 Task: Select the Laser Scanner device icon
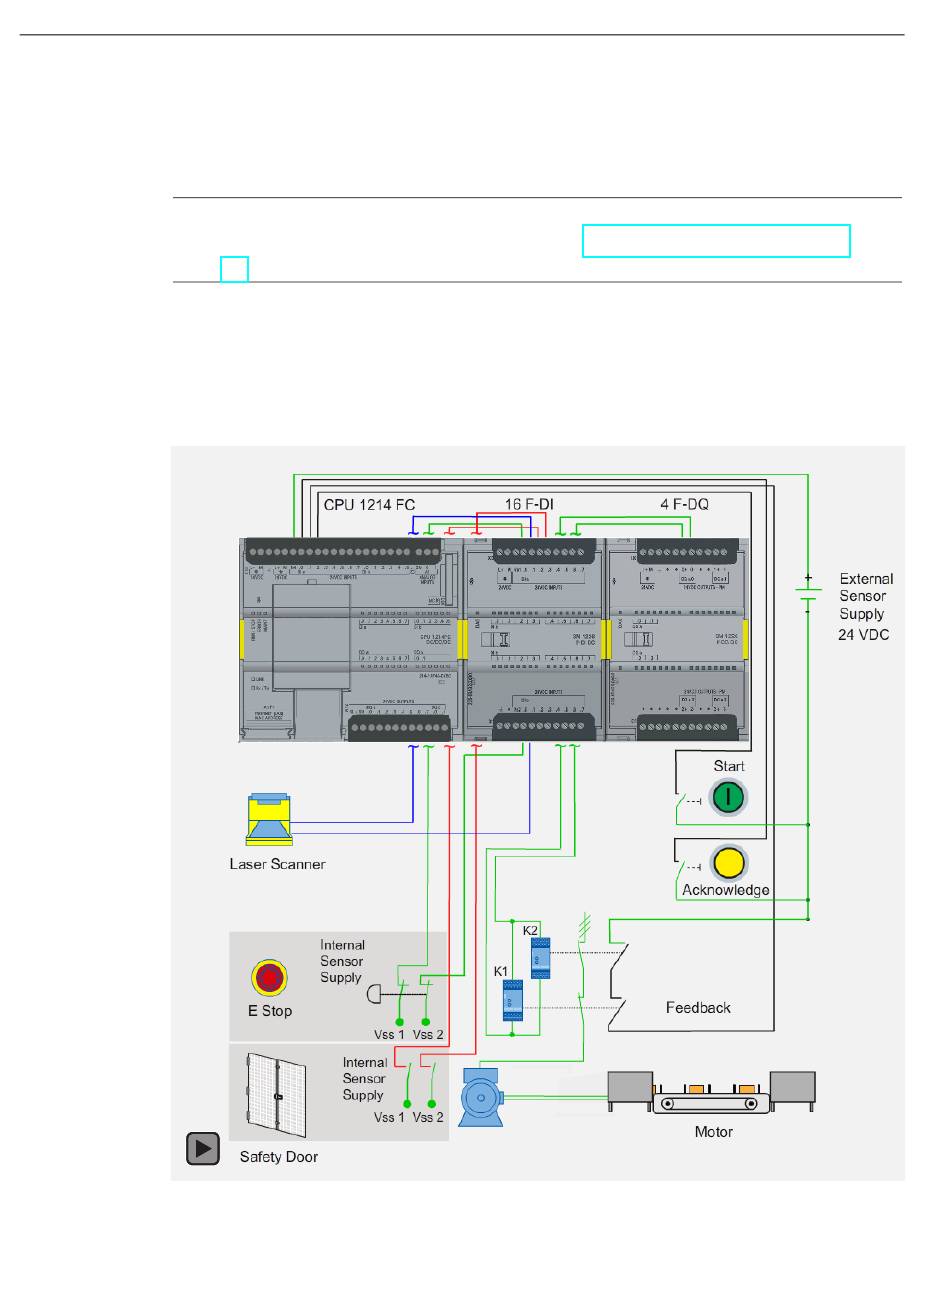click(270, 820)
